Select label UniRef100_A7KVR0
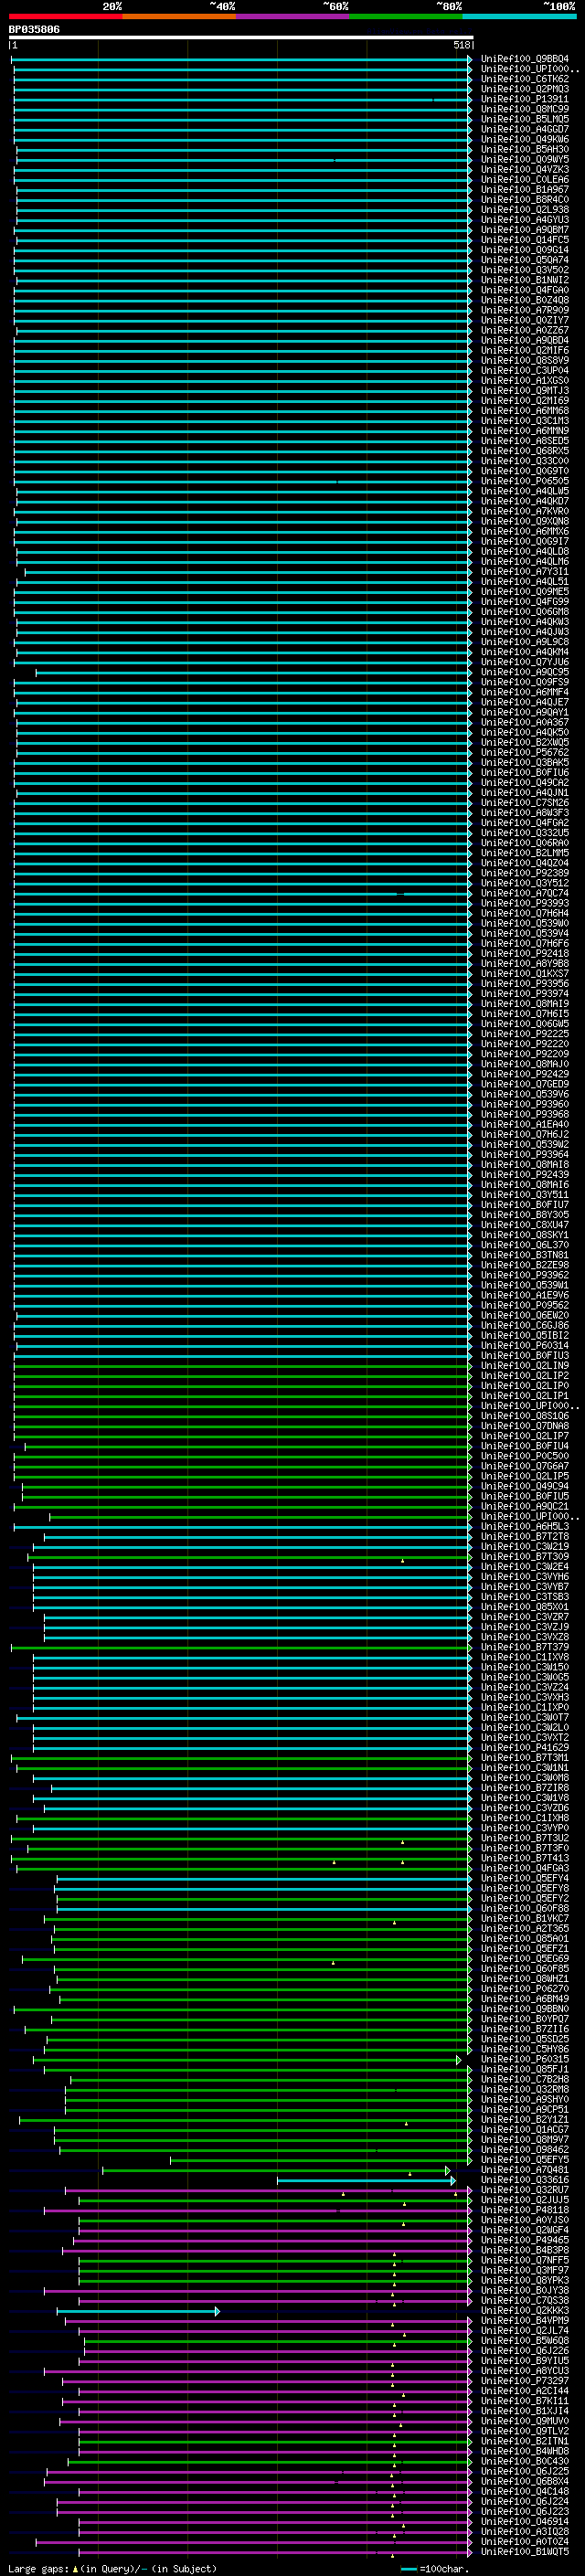 point(525,511)
